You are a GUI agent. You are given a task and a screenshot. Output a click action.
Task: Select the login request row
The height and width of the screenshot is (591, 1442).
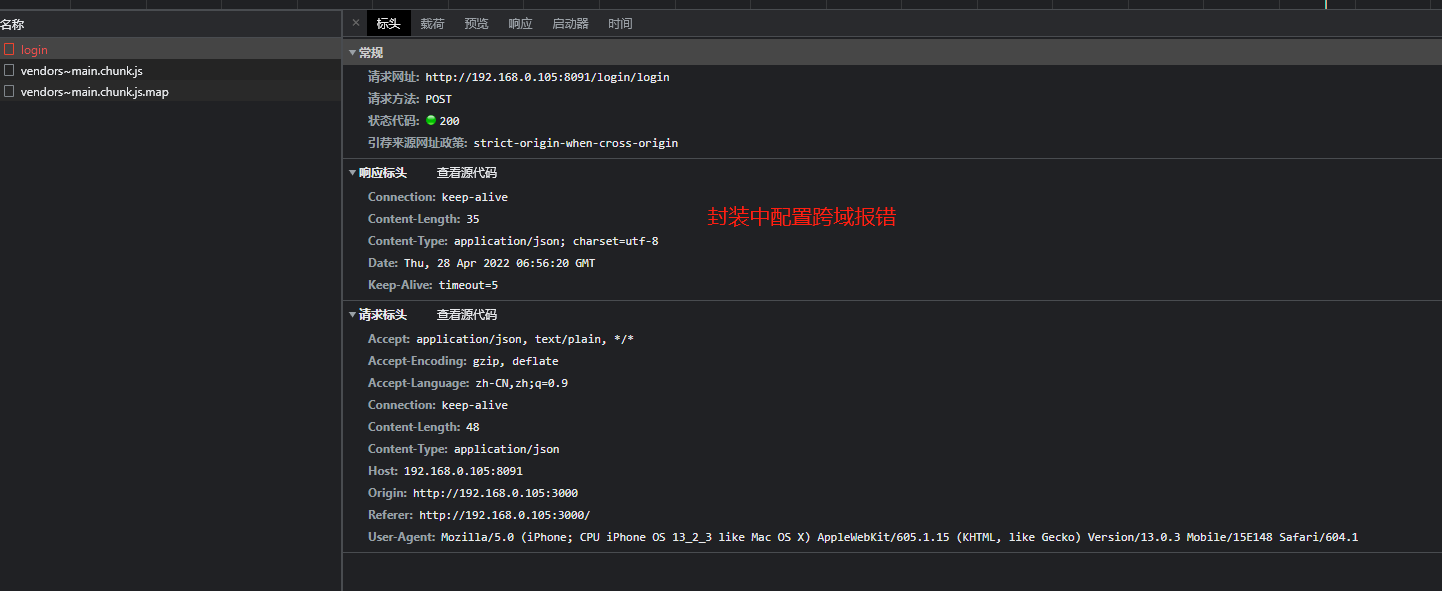170,50
